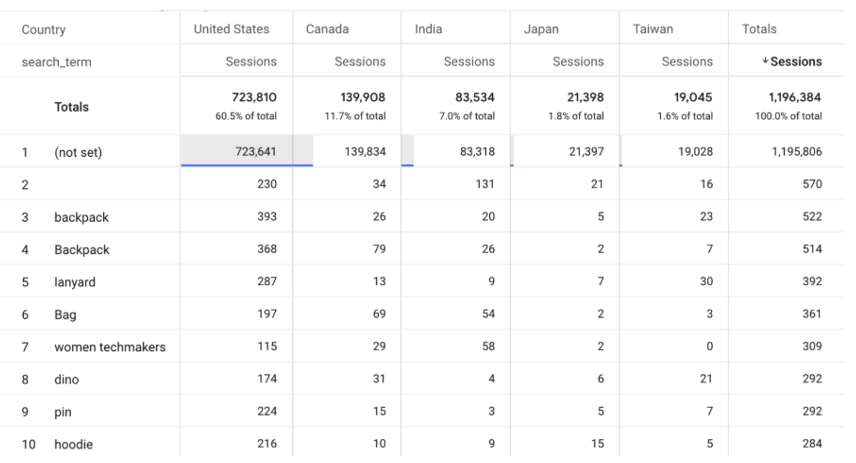Click the 21,397 Japan cell

click(x=586, y=151)
